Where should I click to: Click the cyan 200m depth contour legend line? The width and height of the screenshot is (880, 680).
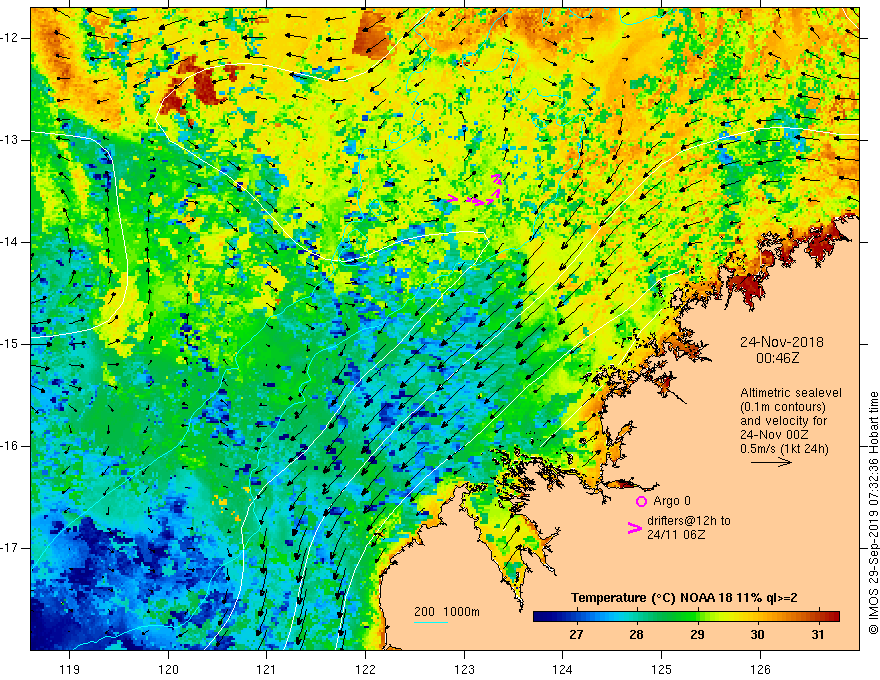pos(431,623)
